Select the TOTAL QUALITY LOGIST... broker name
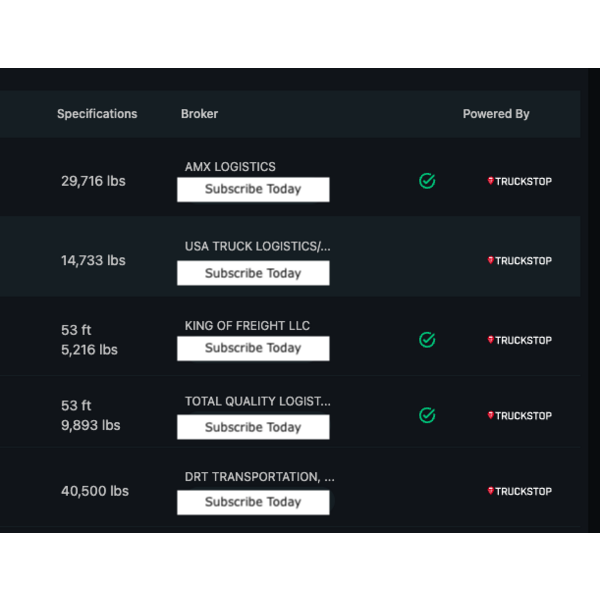Screen dimensions: 600x600 (x=258, y=401)
